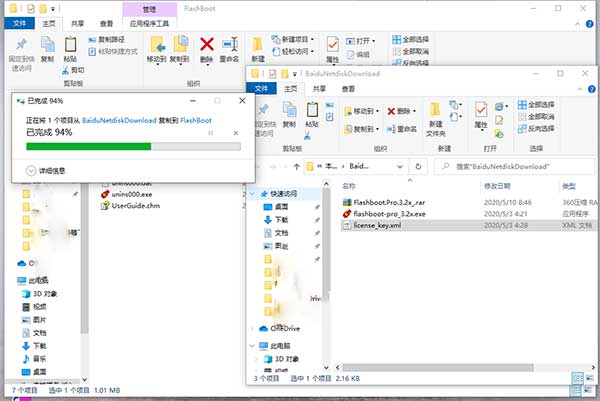Click 剪切 scissors in the FlashBoot window
This screenshot has height=401, width=600.
point(73,70)
